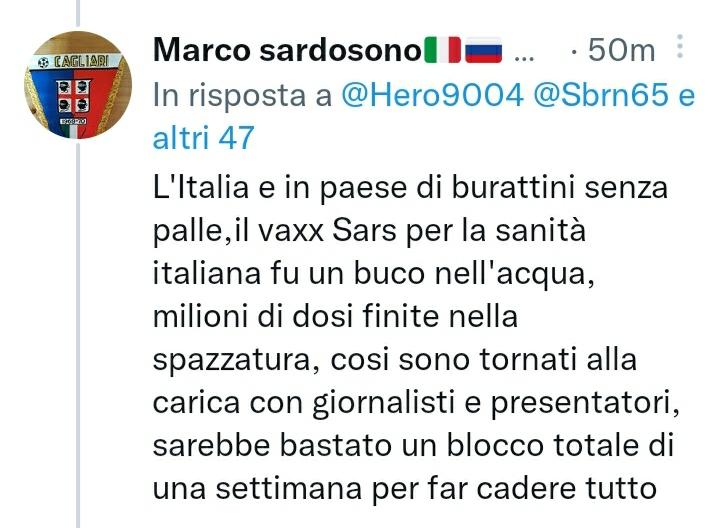Image resolution: width=720 pixels, height=528 pixels.
Task: Click the text line 'sarebbe bastato un blocco totale di'
Action: pyautogui.click(x=413, y=445)
